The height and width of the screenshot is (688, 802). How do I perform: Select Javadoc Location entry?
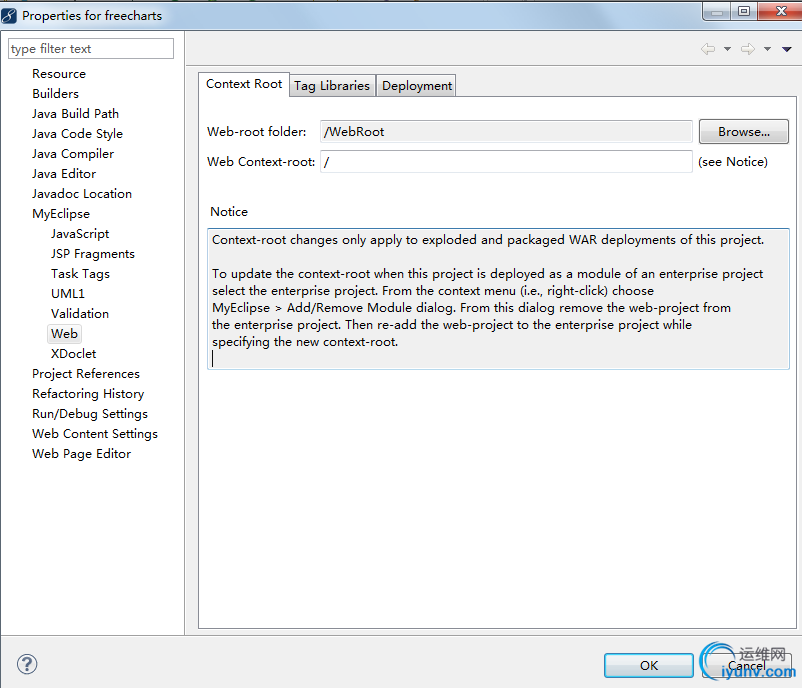tap(82, 193)
